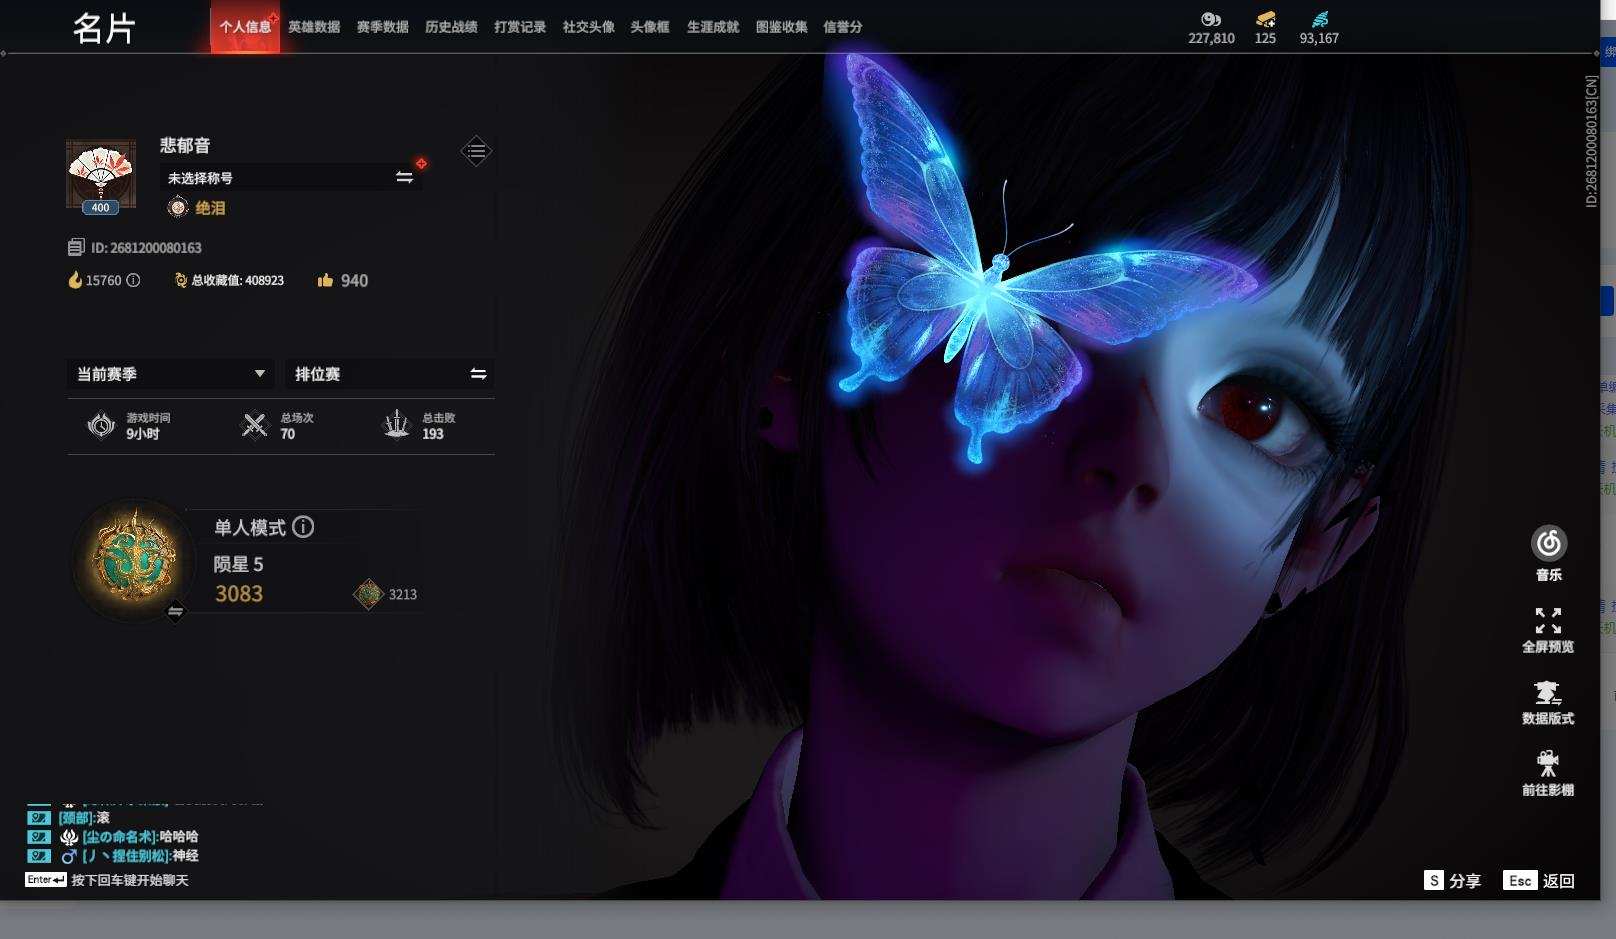Click the flame emblem before 尘の命名术 in chat
The height and width of the screenshot is (939, 1616).
click(x=69, y=836)
